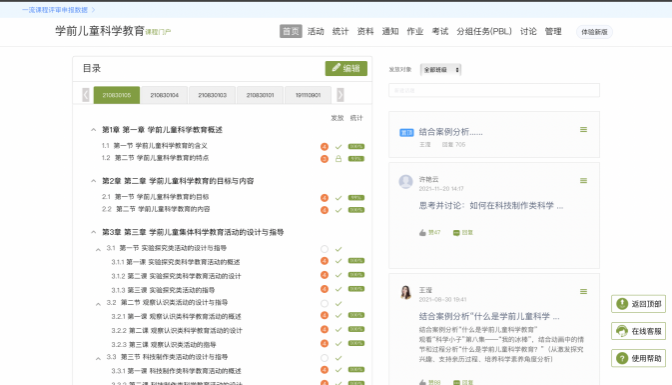Open the hamburger menu on 结合案例分析 pinned post

click(x=583, y=129)
